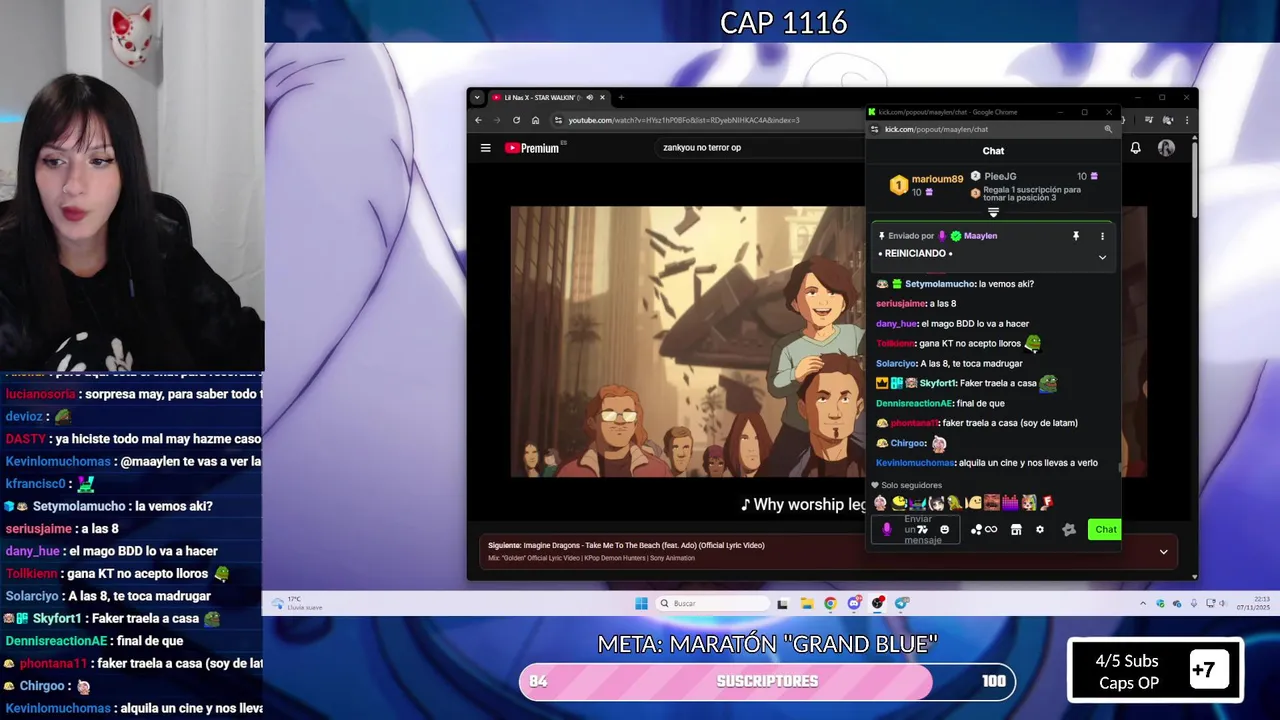
Task: Expand the REINICIANDO pinned message chevron
Action: (1102, 257)
